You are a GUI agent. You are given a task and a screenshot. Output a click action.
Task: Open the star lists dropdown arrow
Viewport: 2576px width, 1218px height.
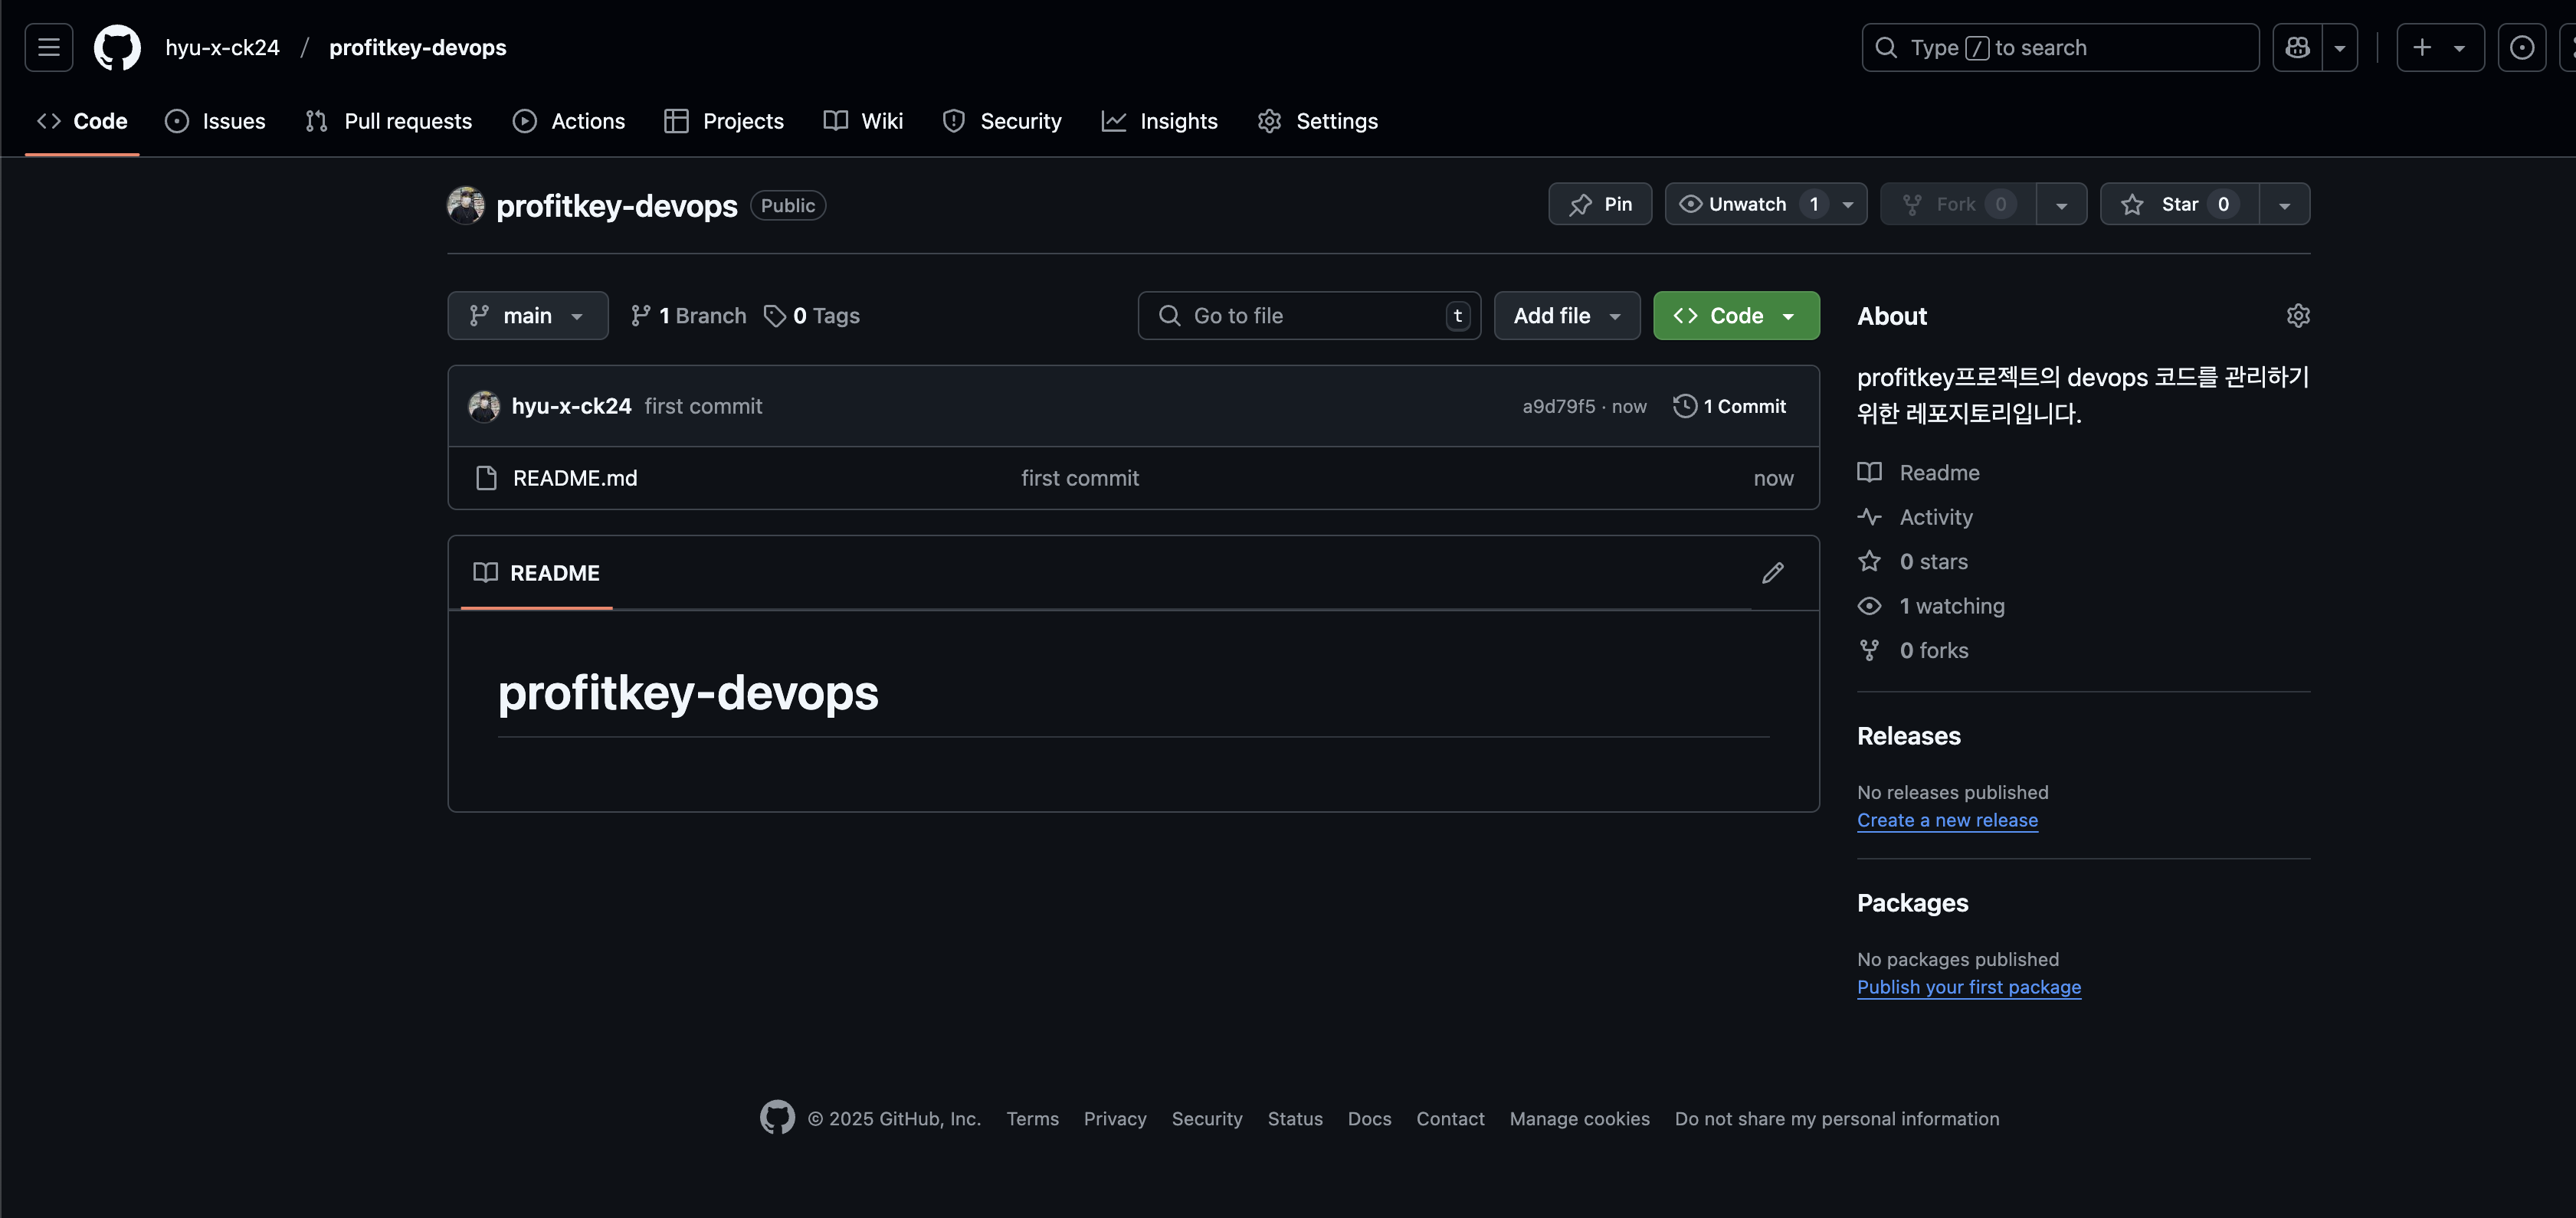2284,204
